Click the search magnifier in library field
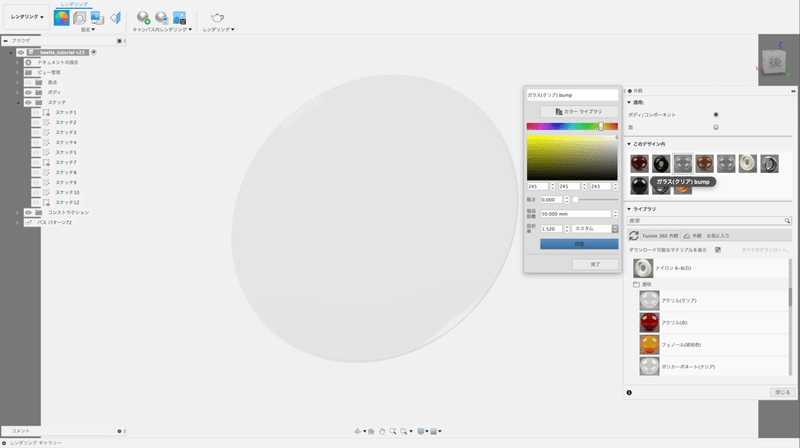 [787, 220]
